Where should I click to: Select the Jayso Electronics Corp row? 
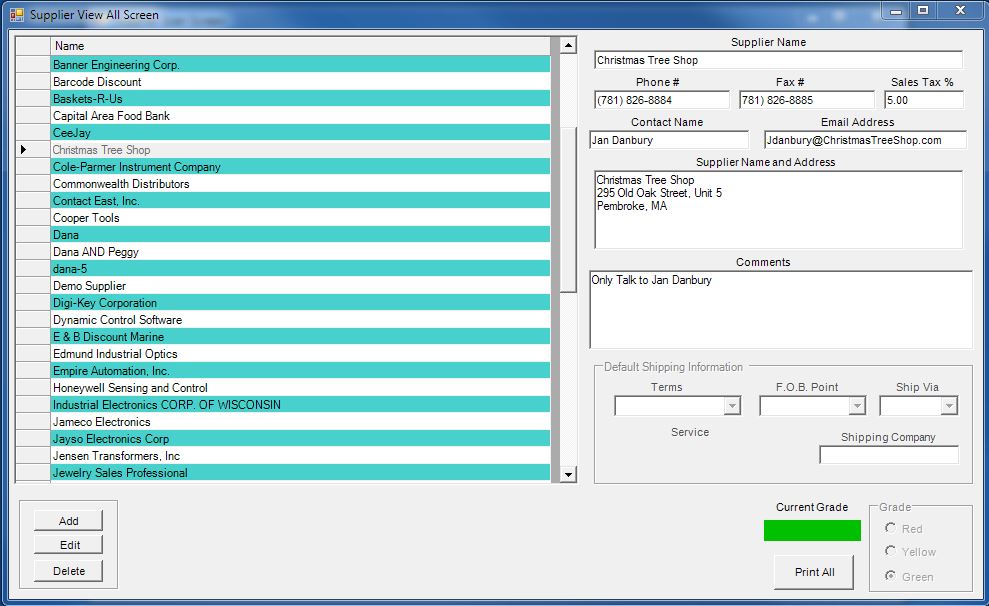point(300,439)
